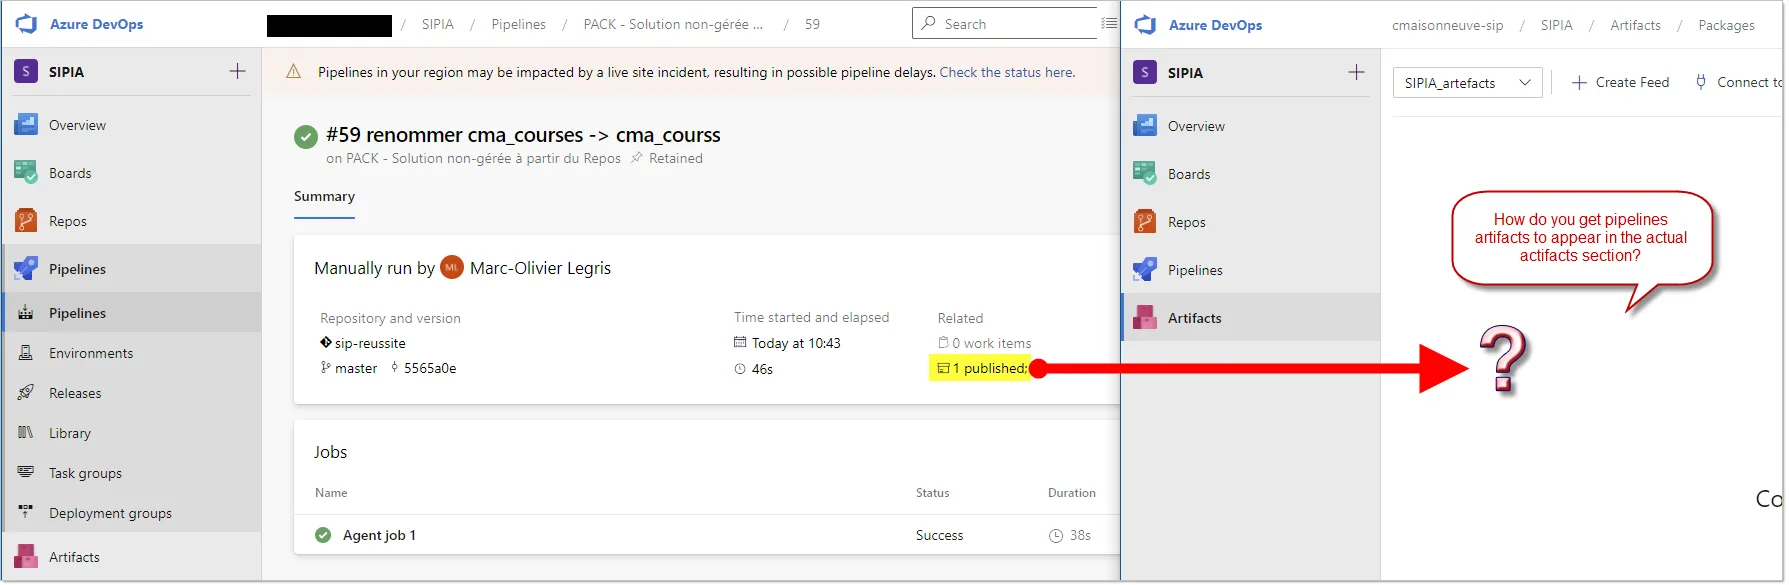
Task: Open the '1 published' artifacts link
Action: 983,368
